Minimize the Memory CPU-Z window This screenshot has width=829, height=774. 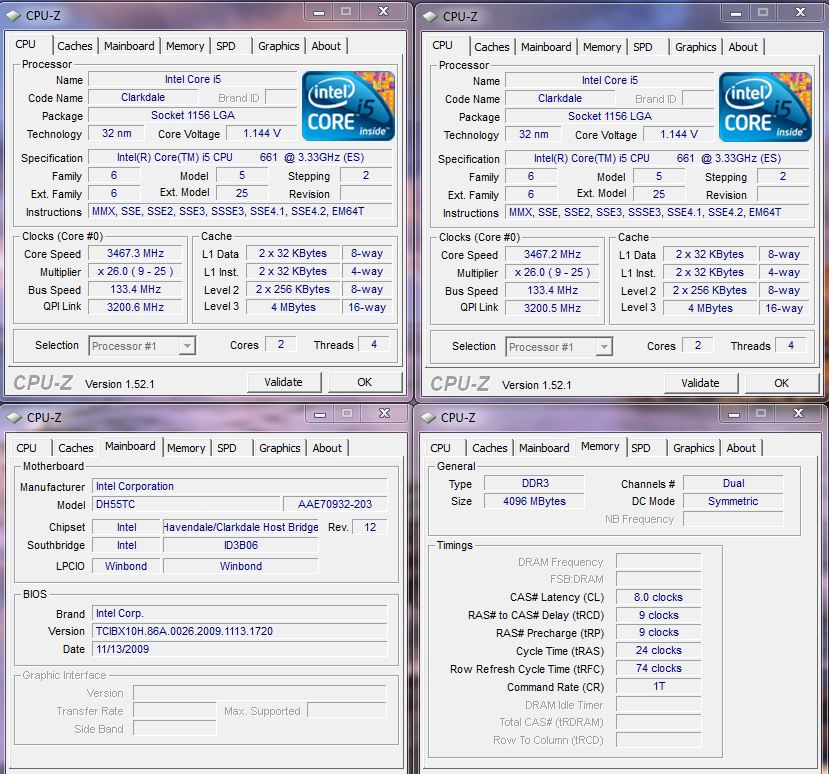coord(734,414)
